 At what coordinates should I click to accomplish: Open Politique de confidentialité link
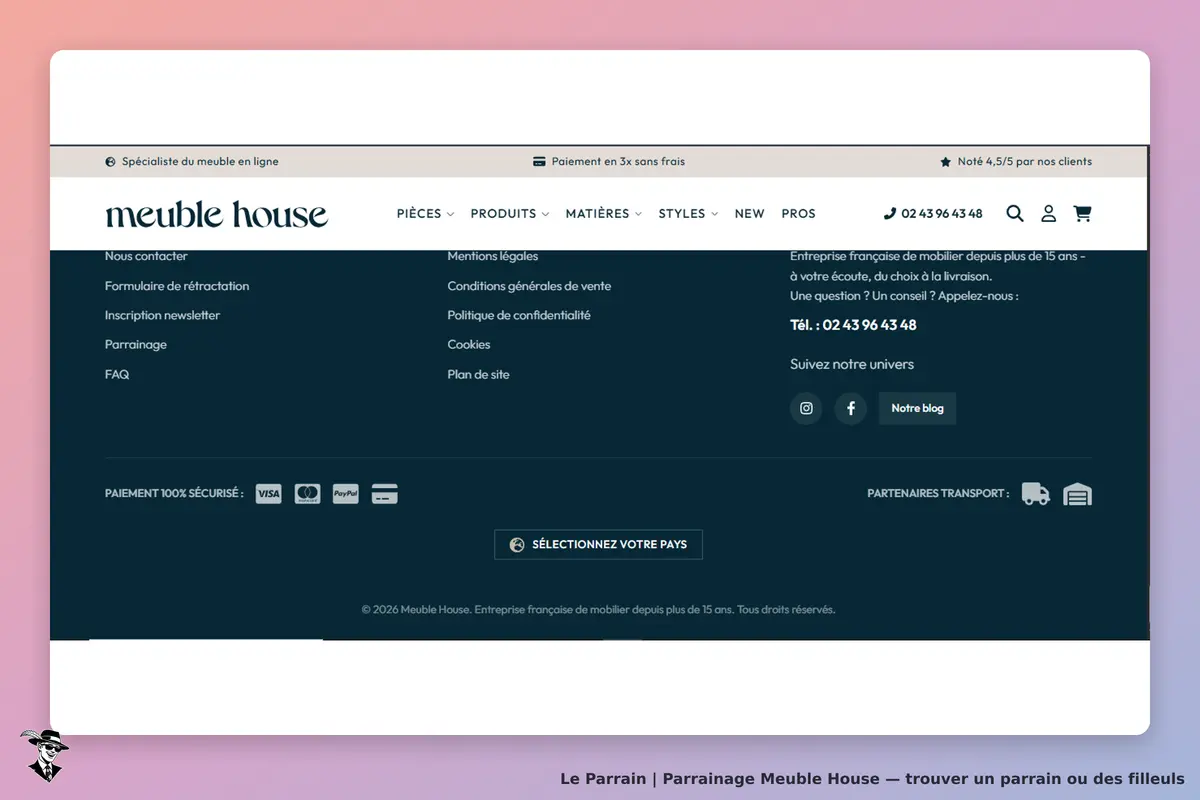(519, 315)
